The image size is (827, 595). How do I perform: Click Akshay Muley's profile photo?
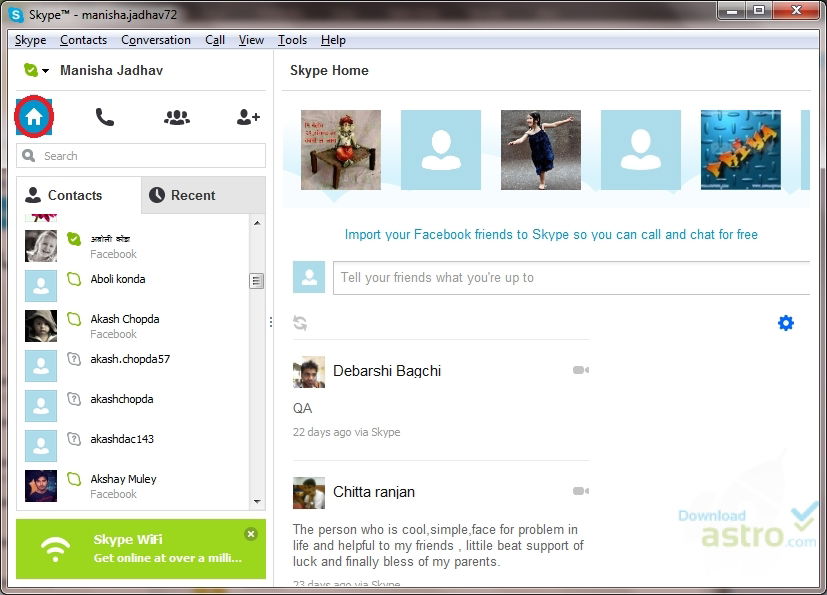(x=41, y=486)
